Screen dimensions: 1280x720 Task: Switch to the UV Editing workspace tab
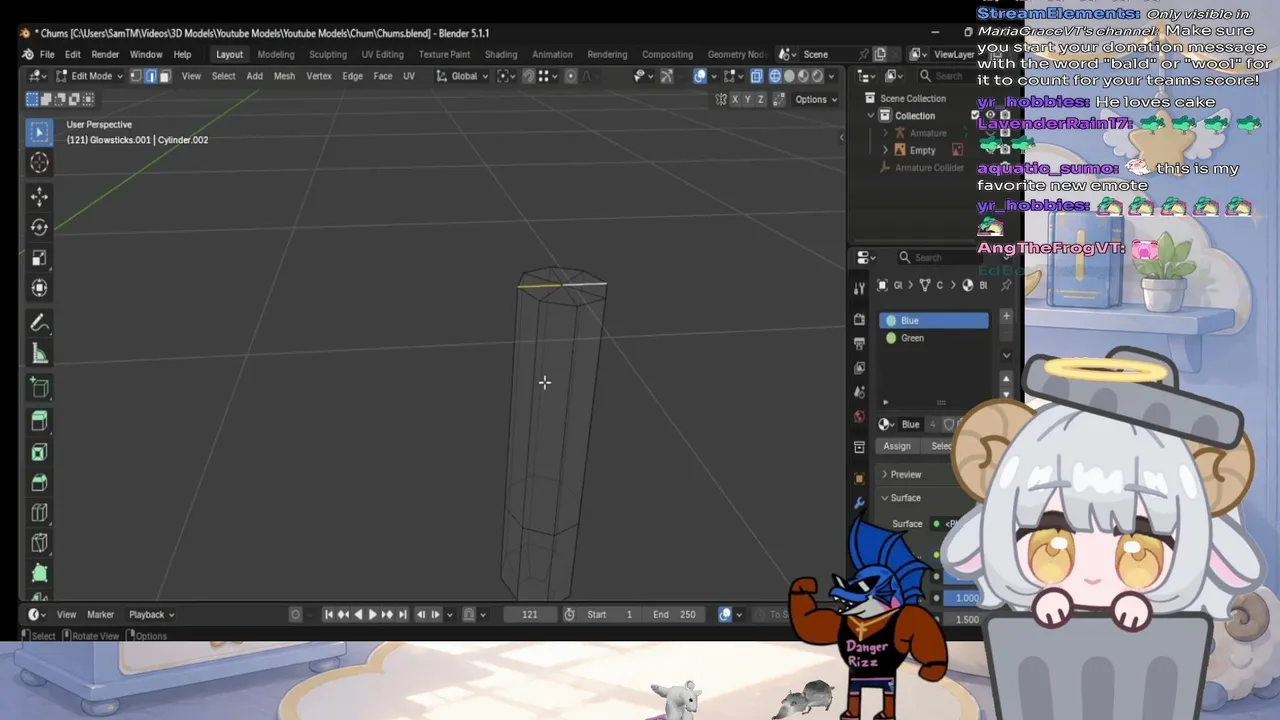pyautogui.click(x=383, y=54)
